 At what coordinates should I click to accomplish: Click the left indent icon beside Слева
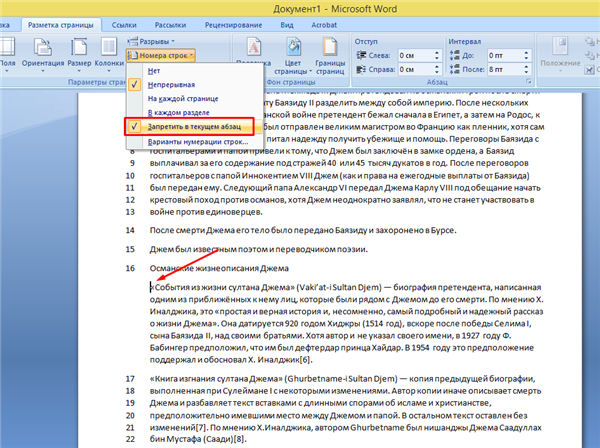[361, 55]
